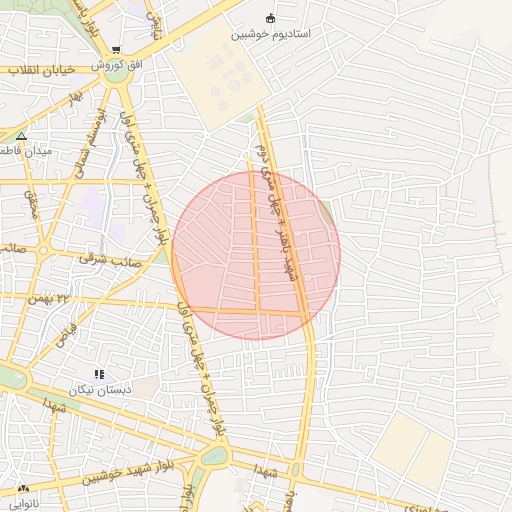Click the خیابان انقلاب street label

point(42,70)
